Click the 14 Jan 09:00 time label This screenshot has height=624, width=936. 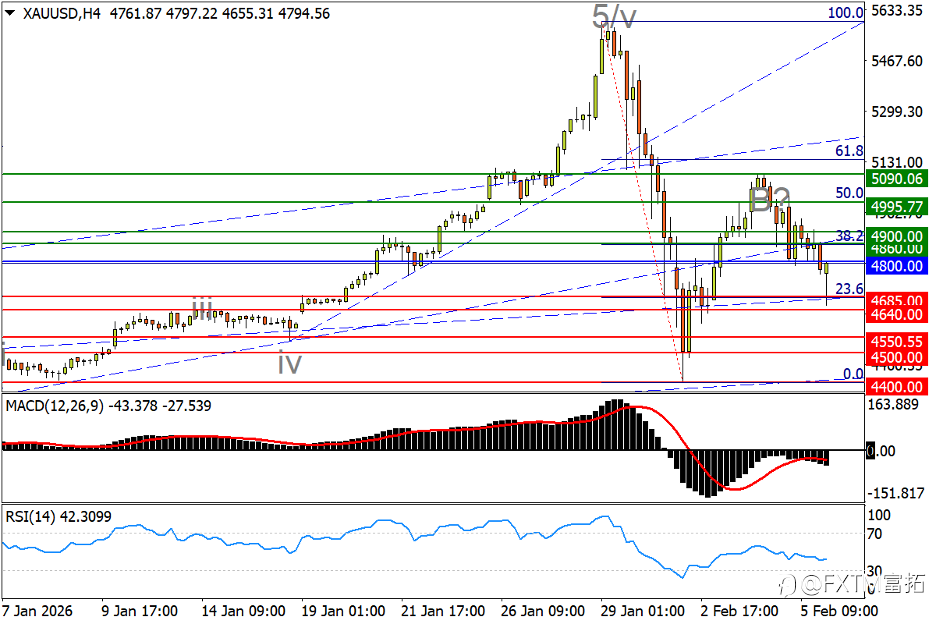pyautogui.click(x=243, y=611)
